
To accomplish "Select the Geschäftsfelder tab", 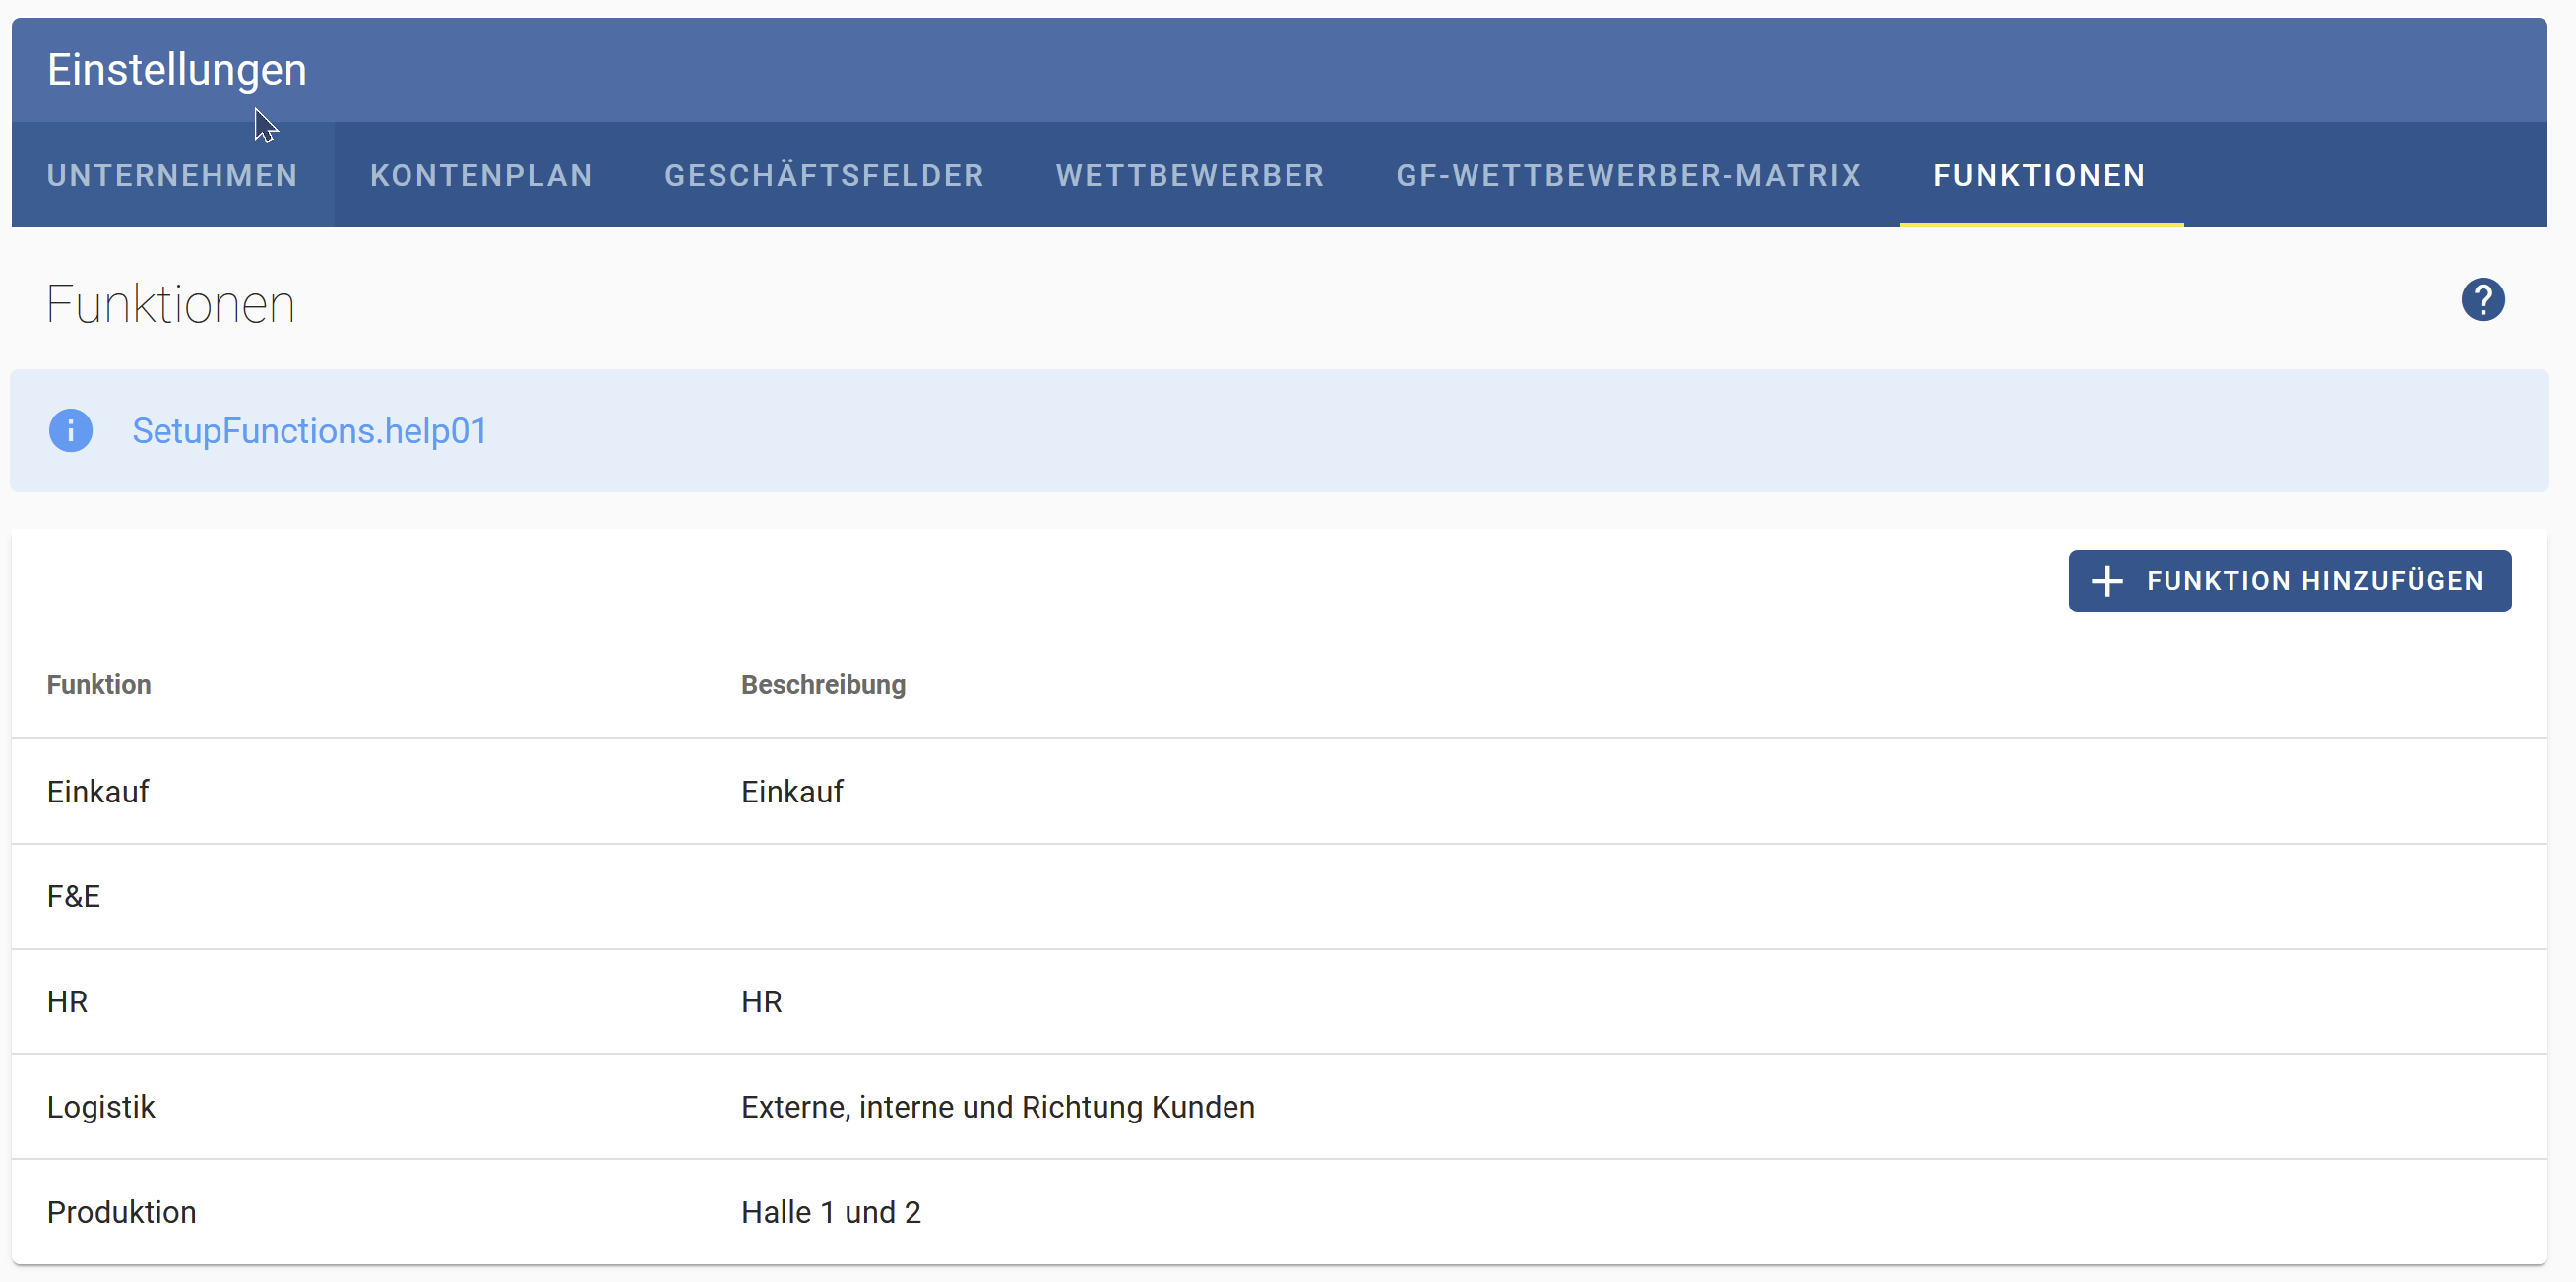I will (824, 175).
